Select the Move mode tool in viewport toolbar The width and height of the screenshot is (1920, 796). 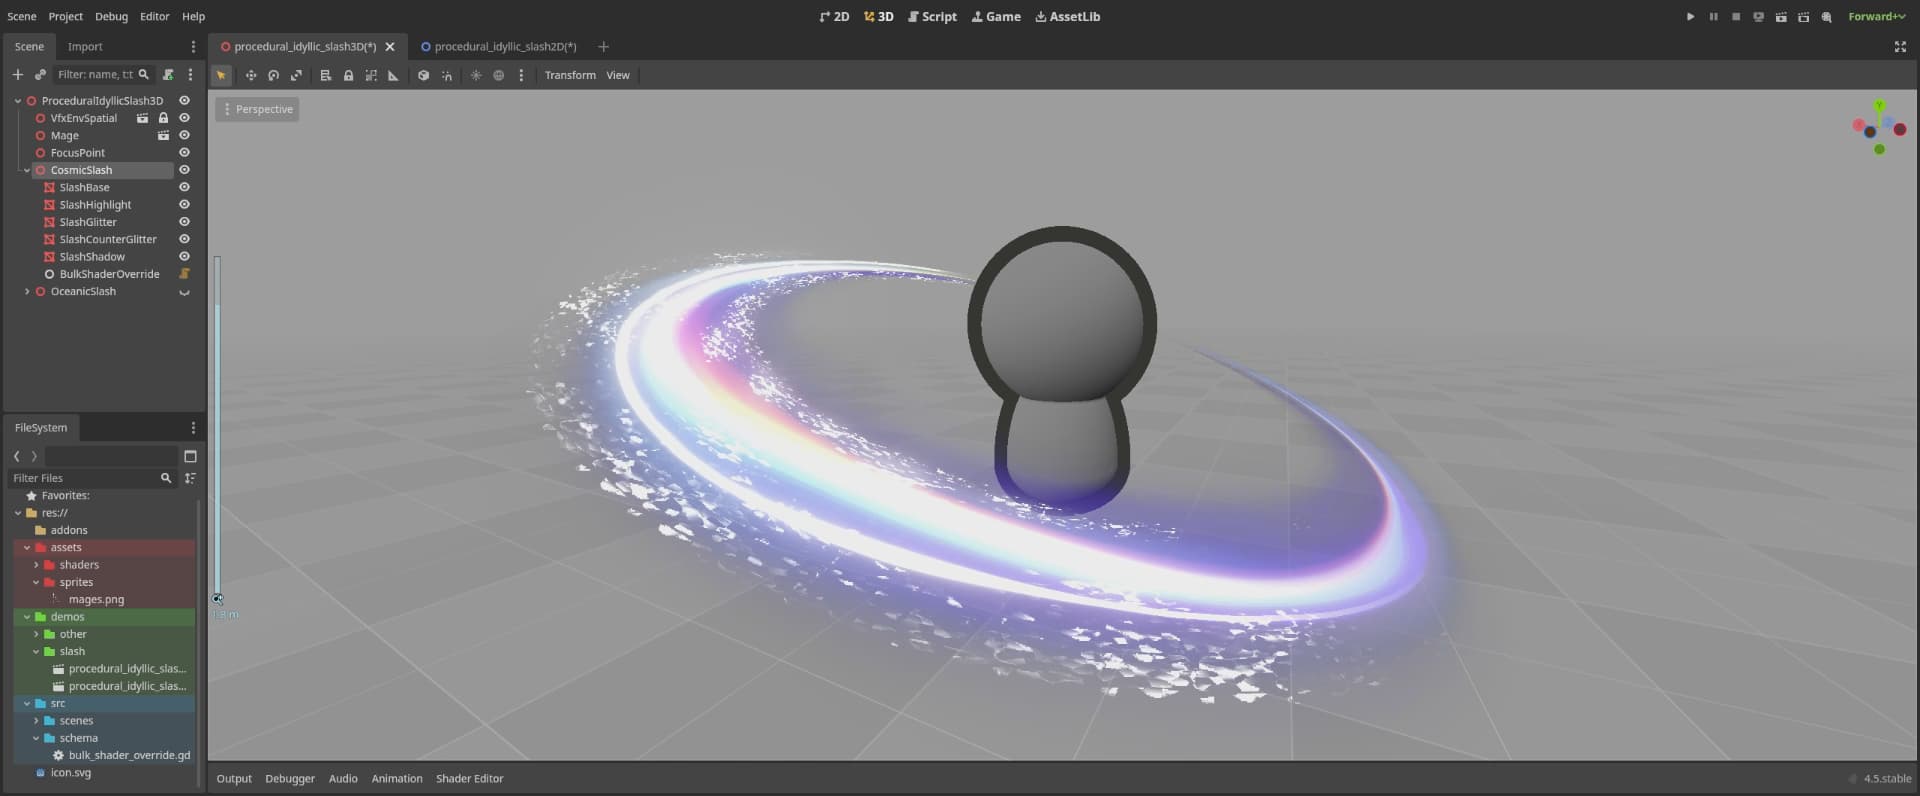click(250, 75)
